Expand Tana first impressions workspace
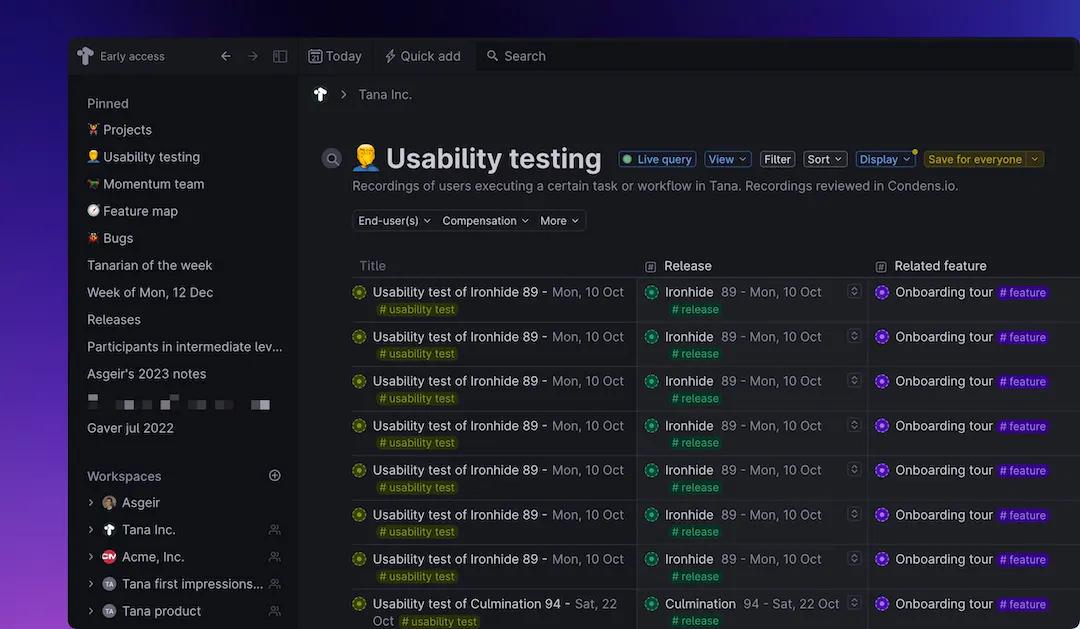 click(91, 584)
